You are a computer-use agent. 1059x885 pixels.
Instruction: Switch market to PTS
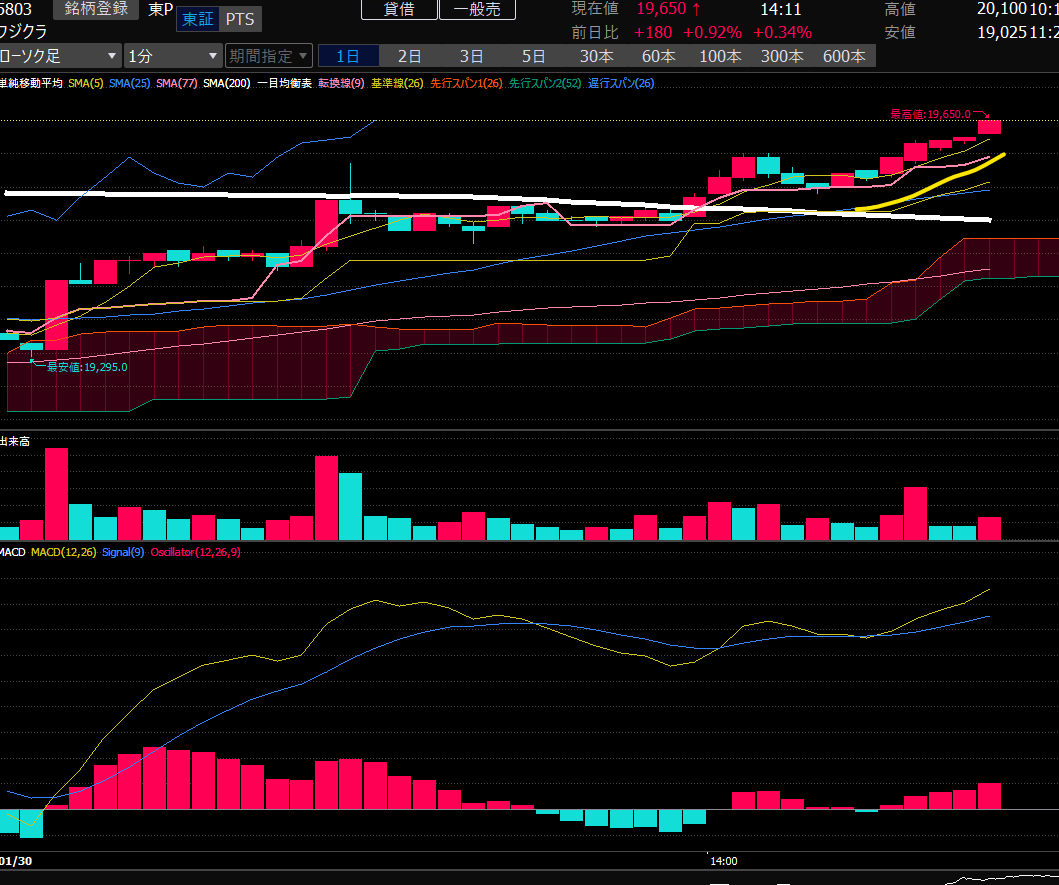239,19
